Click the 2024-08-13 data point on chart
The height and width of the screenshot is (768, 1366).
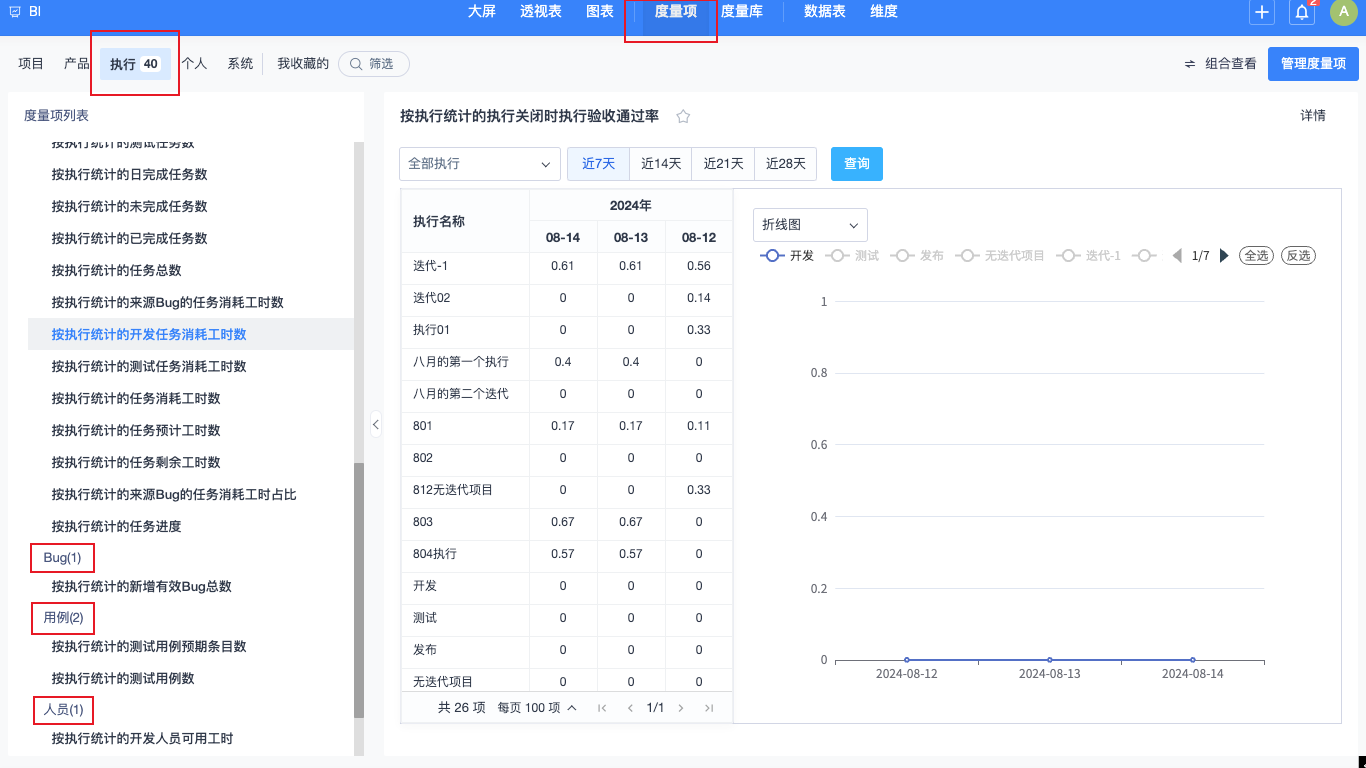click(1049, 660)
